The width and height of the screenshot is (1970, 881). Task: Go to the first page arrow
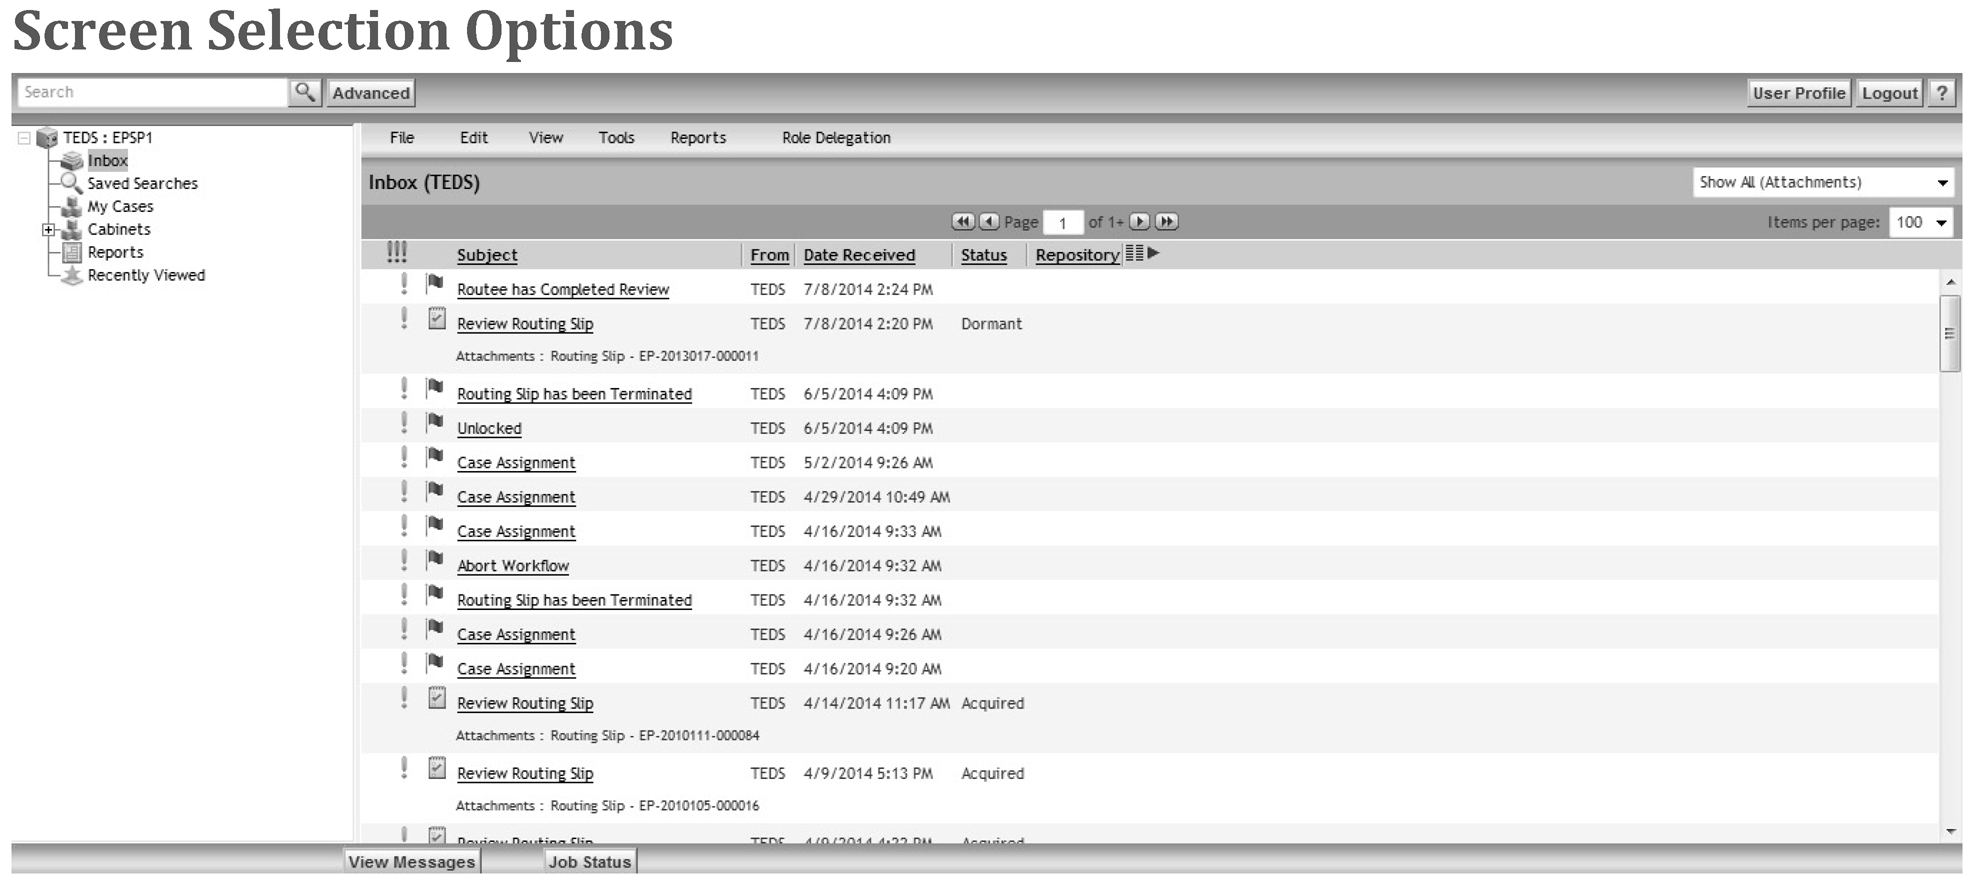962,222
